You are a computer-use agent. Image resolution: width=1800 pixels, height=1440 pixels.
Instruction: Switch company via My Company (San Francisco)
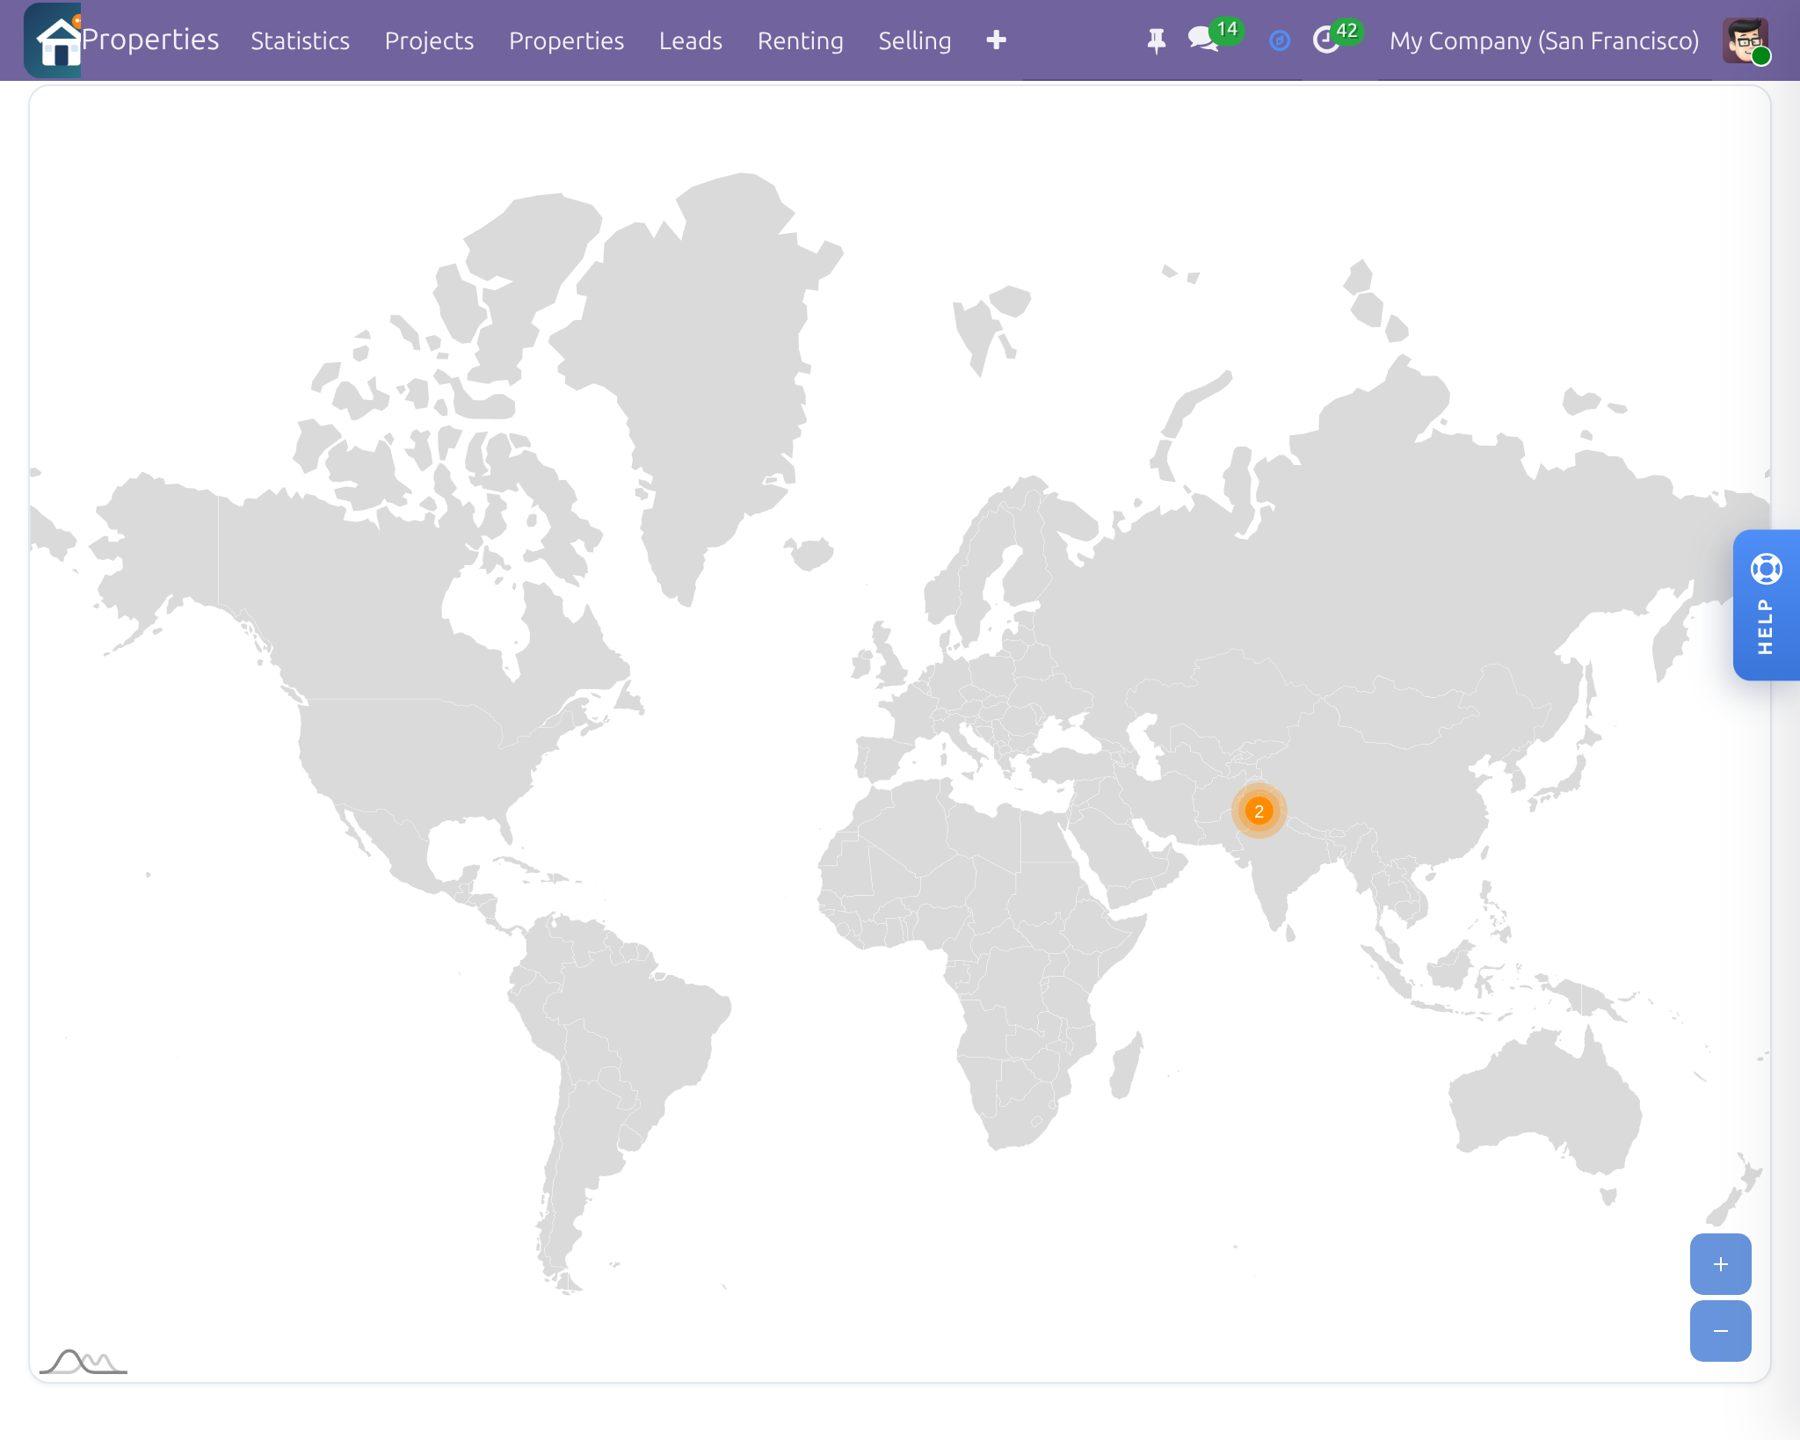click(1544, 41)
